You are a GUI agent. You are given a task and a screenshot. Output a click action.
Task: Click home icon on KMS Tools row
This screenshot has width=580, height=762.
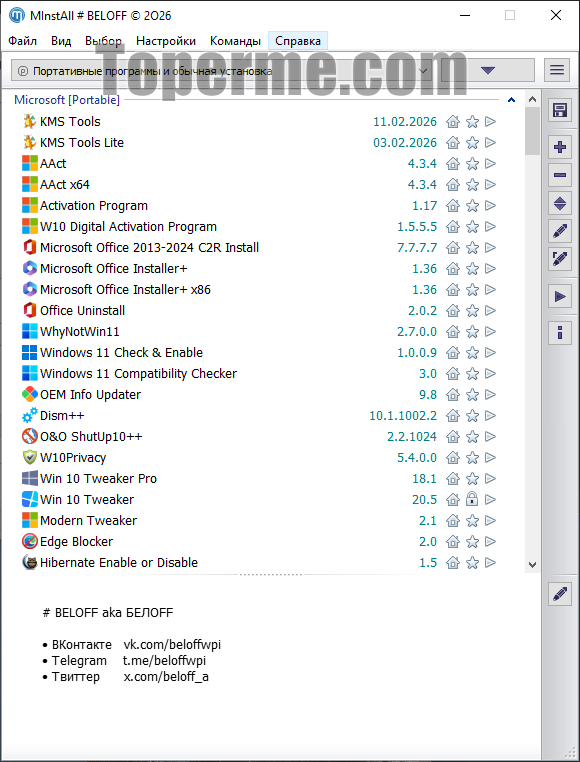click(453, 121)
